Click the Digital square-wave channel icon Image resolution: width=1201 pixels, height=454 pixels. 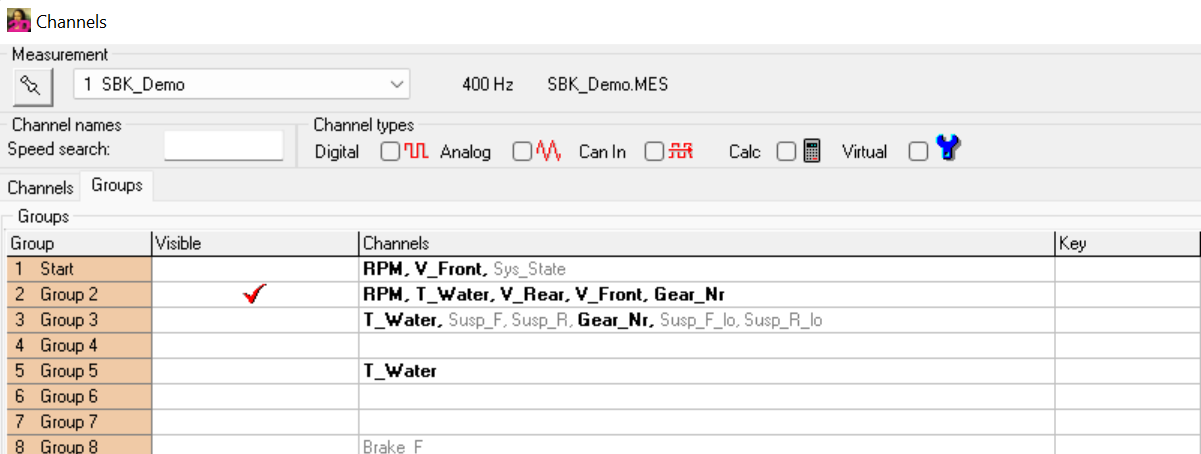(416, 152)
